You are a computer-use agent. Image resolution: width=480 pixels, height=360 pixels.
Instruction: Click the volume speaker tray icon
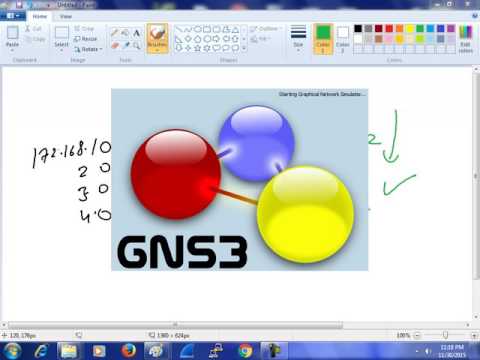[x=428, y=351]
